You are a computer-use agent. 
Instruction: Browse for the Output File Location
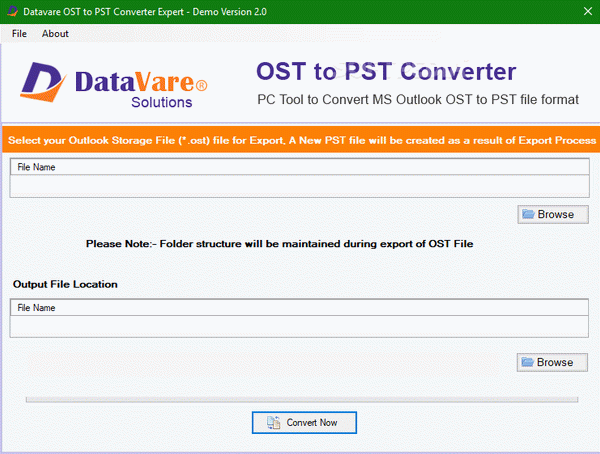pos(552,362)
